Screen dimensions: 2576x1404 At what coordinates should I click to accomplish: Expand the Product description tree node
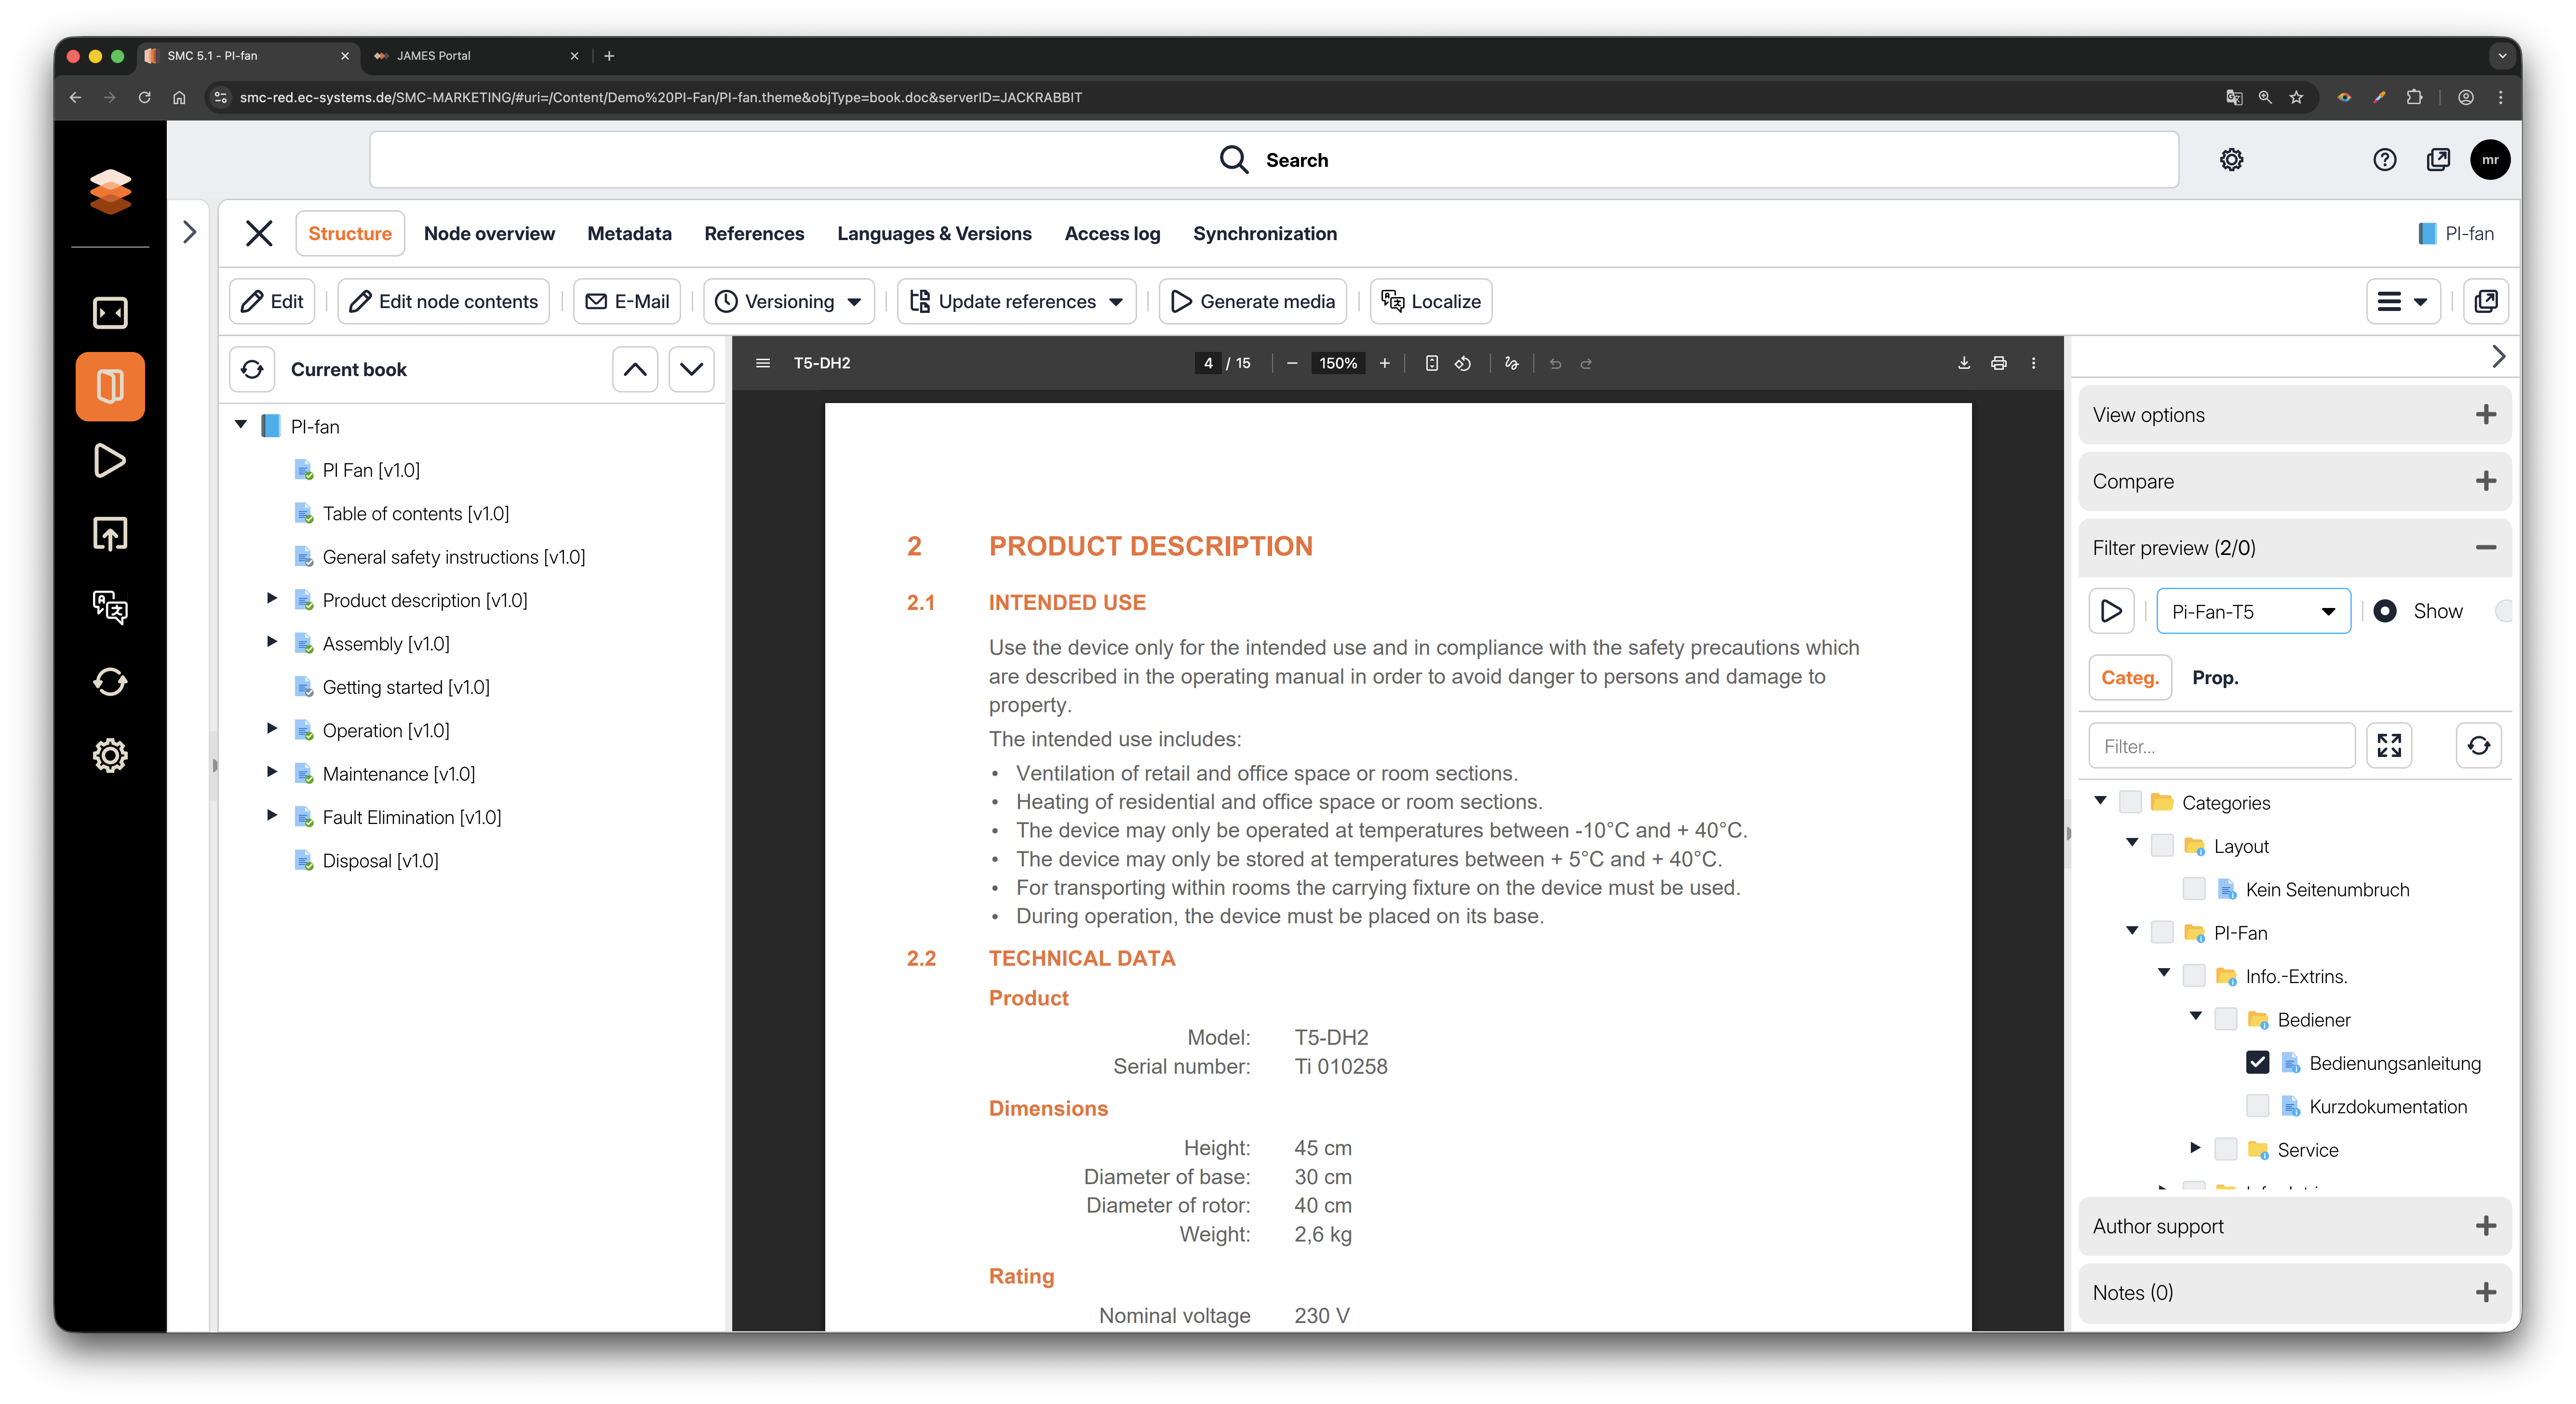coord(271,599)
